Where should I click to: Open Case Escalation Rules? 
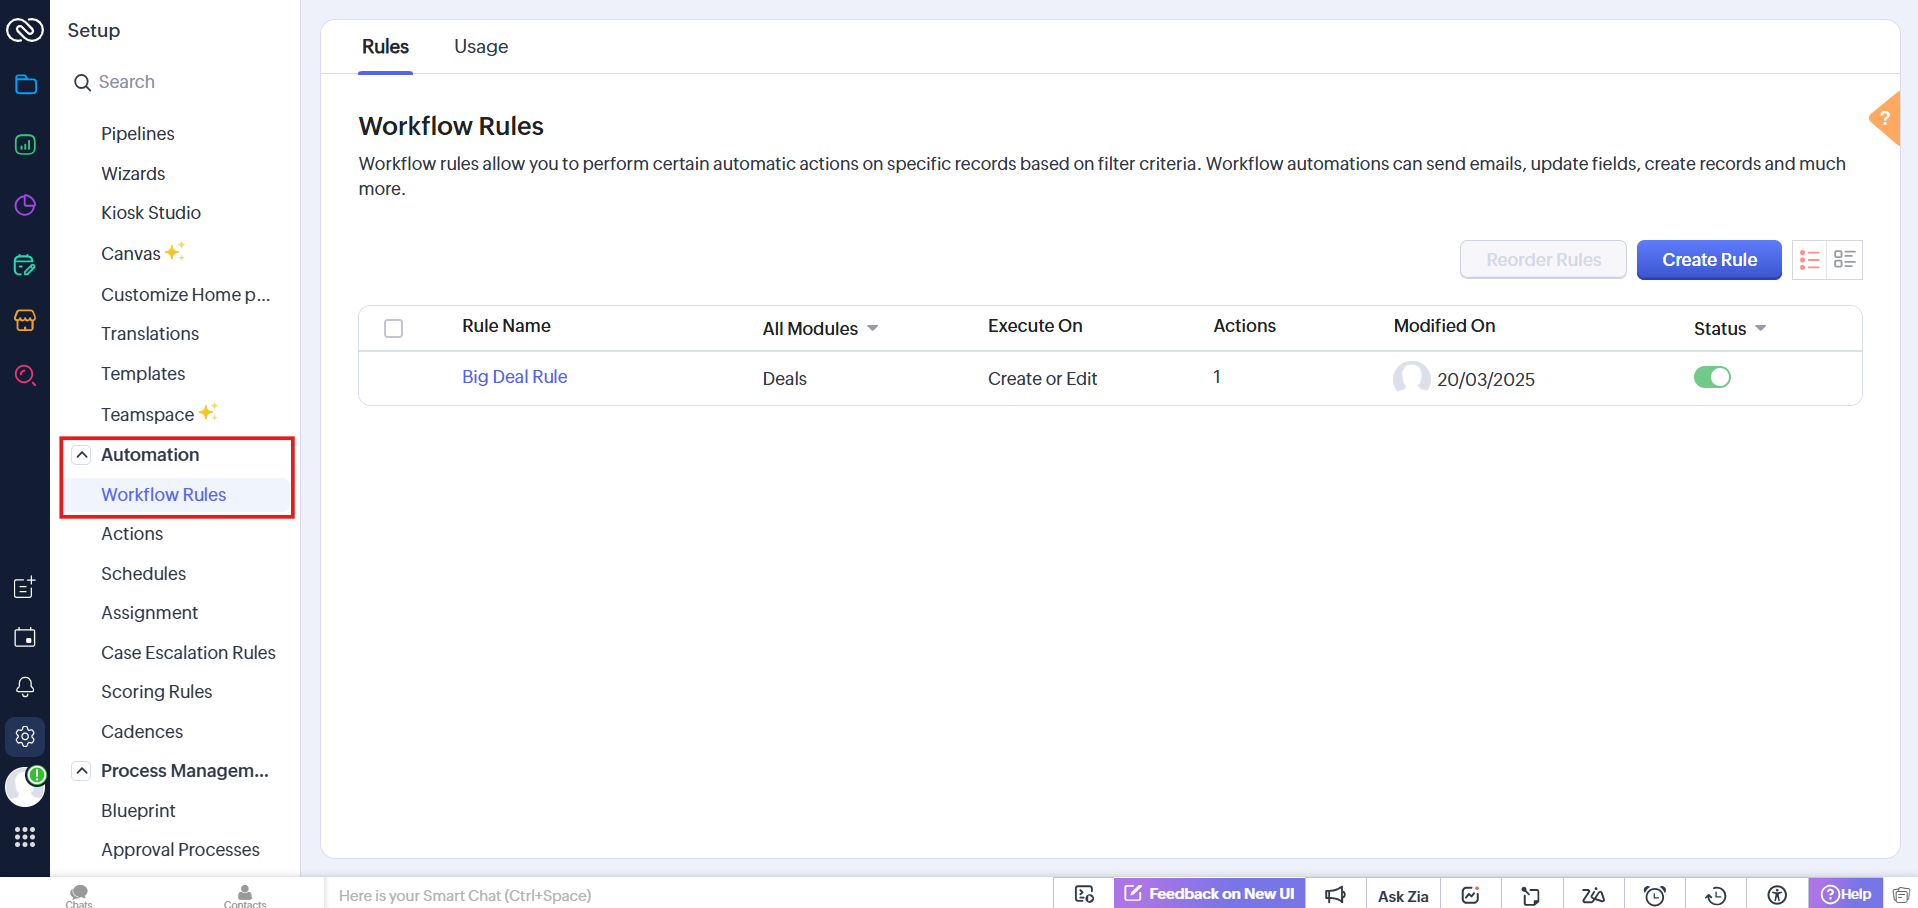point(188,653)
